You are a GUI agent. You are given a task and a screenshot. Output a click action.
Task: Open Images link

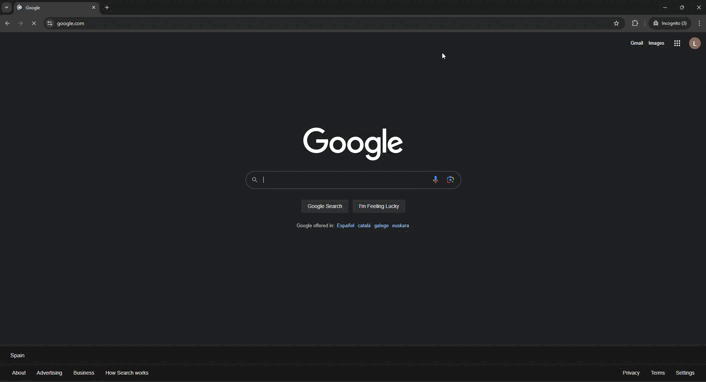pos(656,43)
